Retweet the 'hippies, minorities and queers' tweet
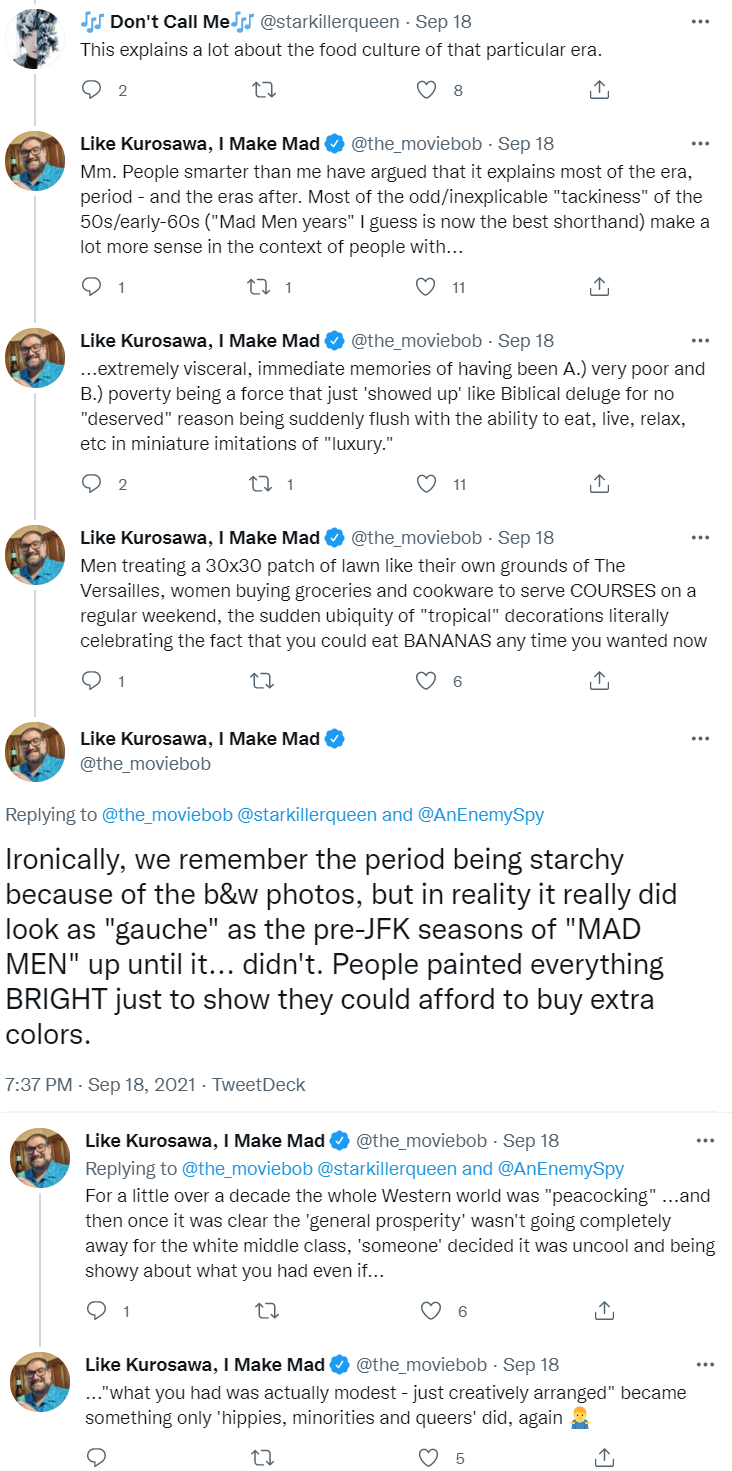The width and height of the screenshot is (732, 1471). point(269,1455)
